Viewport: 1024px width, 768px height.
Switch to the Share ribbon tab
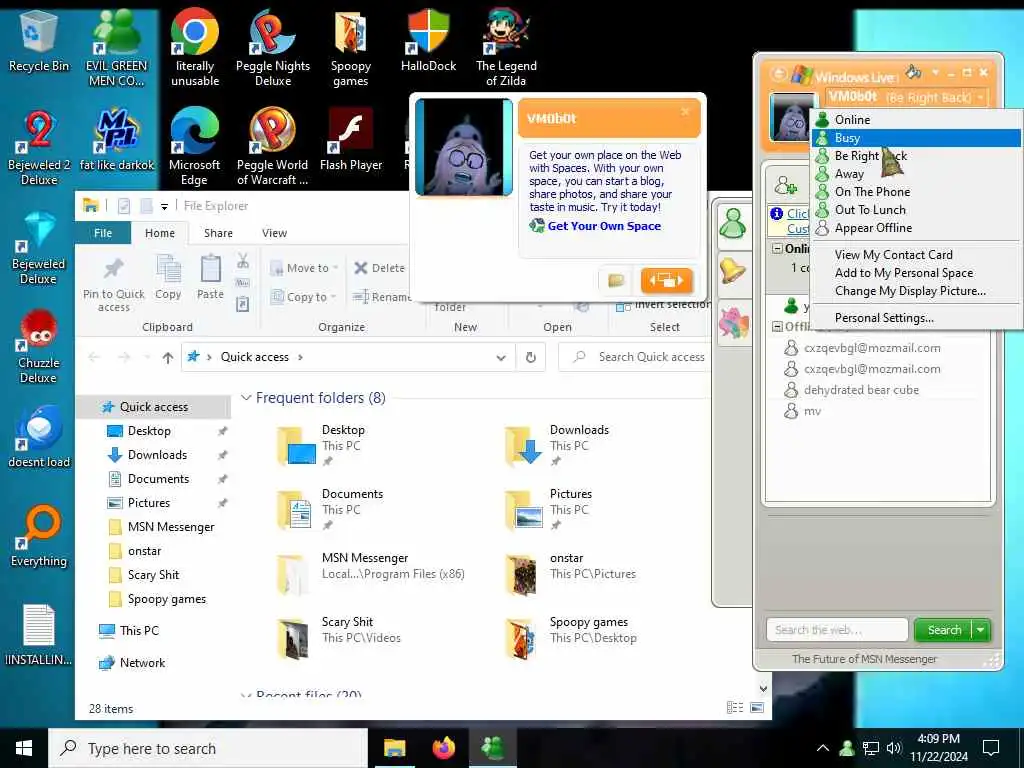[x=218, y=233]
